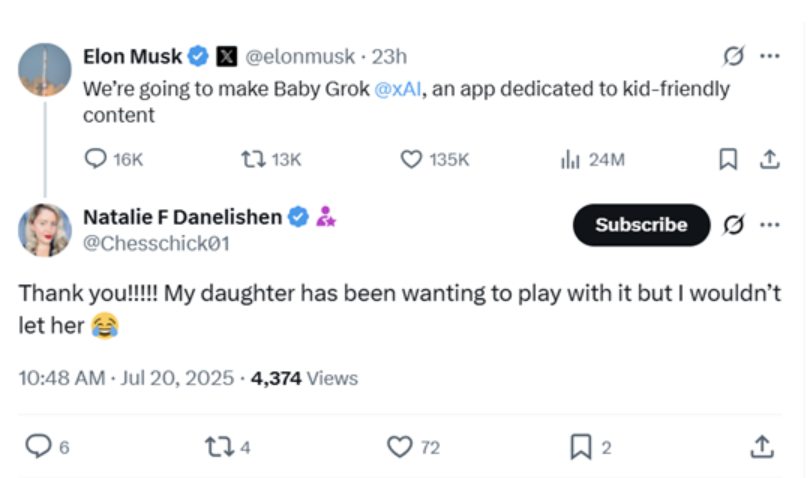The image size is (809, 478).
Task: Open Natalie F Danelishen's profile photo
Action: (x=45, y=230)
